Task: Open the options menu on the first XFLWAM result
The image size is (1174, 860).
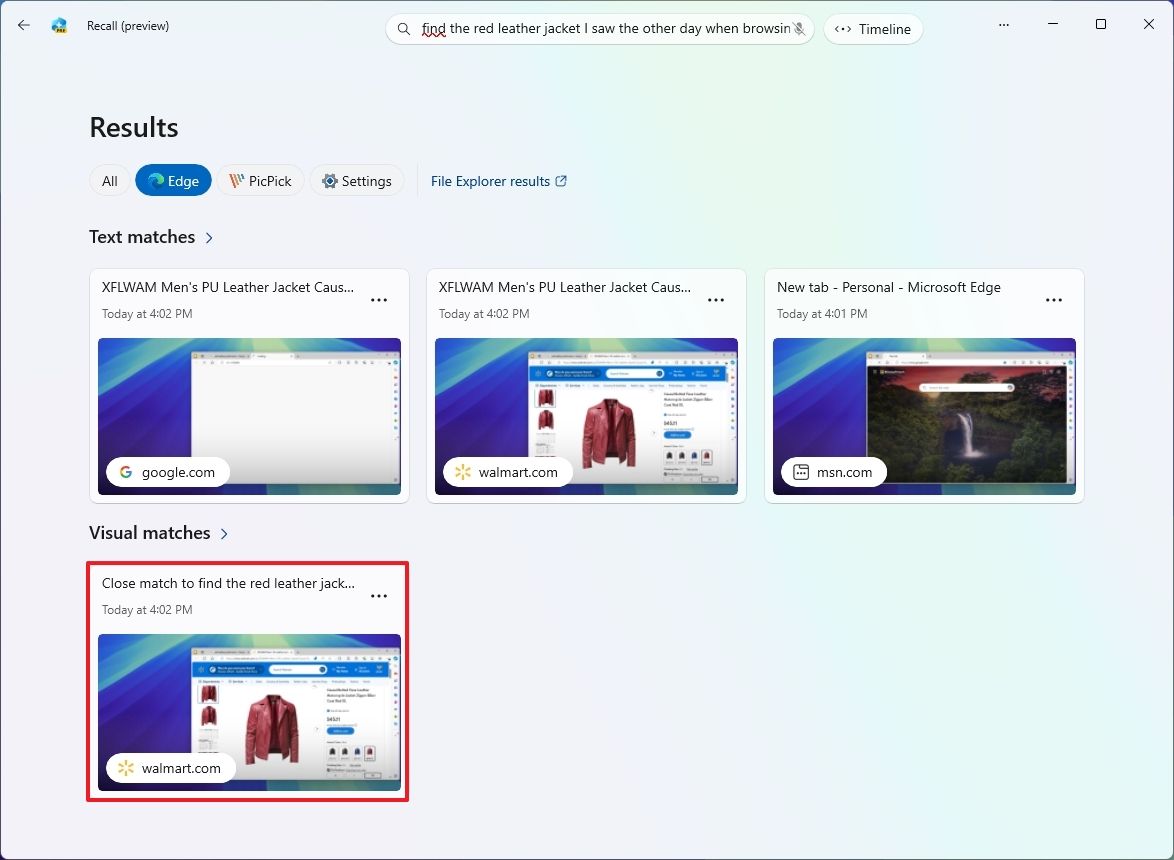Action: 379,300
